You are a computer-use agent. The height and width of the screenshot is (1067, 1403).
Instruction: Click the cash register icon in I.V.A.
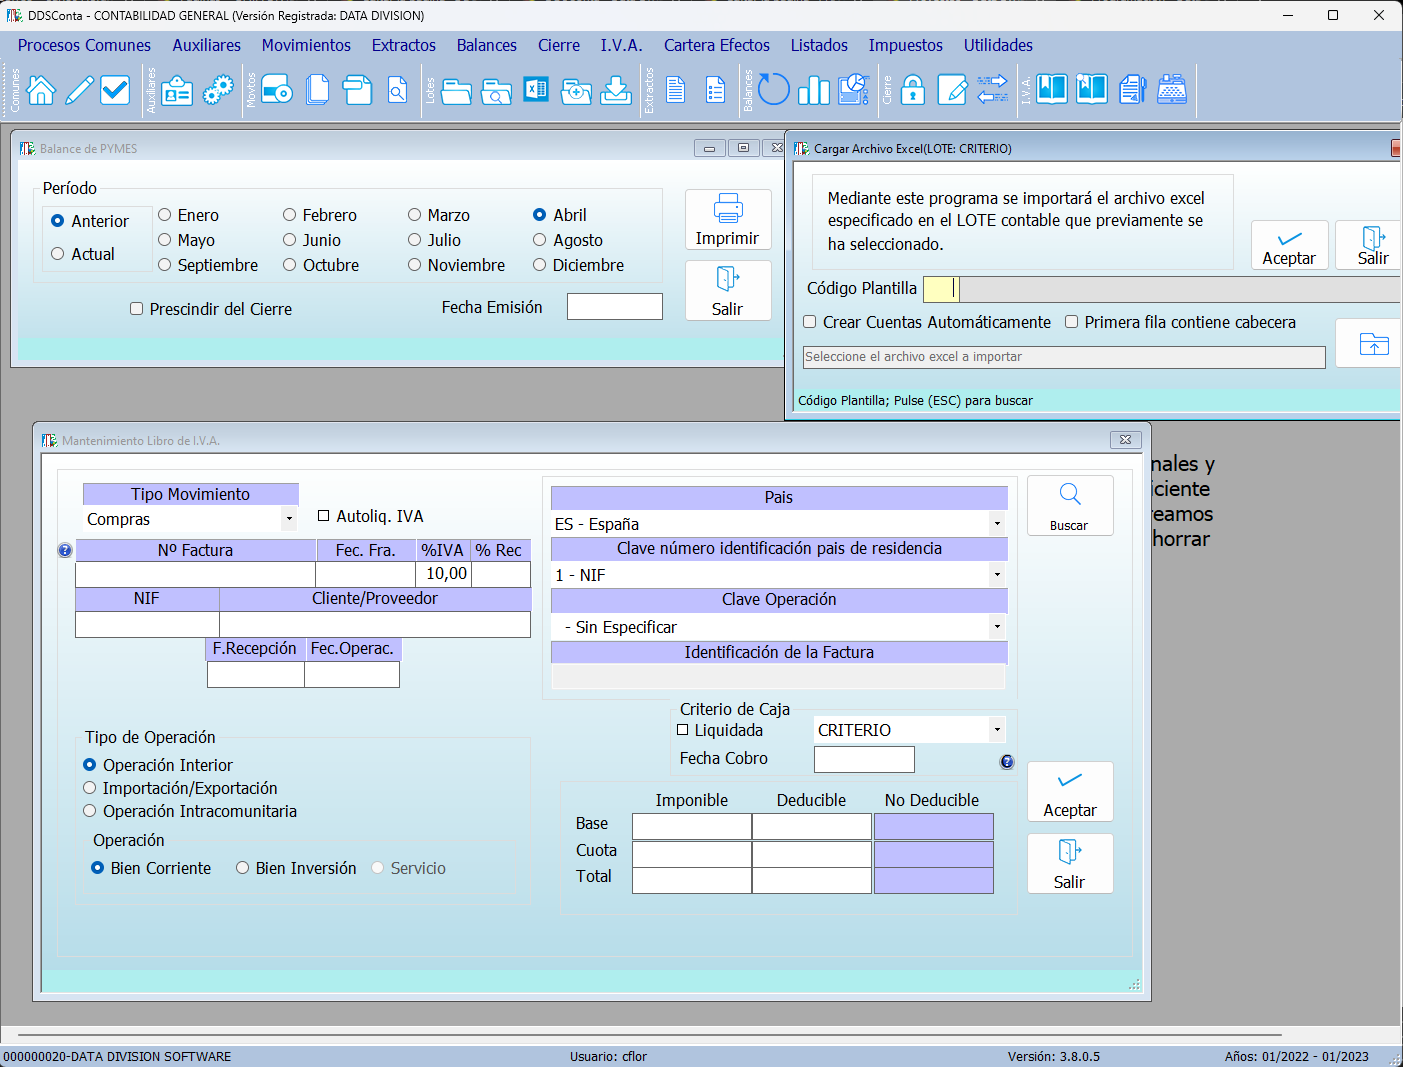coord(1172,90)
